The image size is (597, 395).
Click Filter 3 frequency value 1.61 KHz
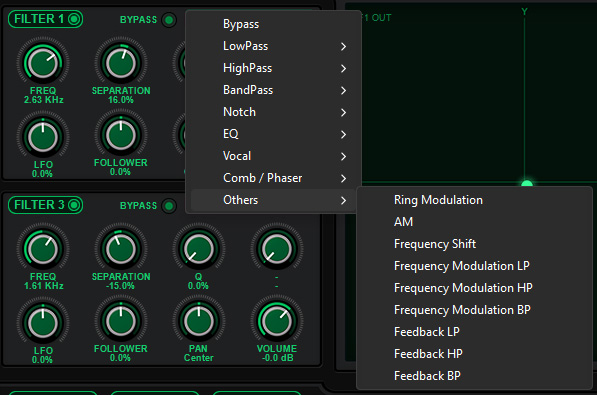point(43,286)
